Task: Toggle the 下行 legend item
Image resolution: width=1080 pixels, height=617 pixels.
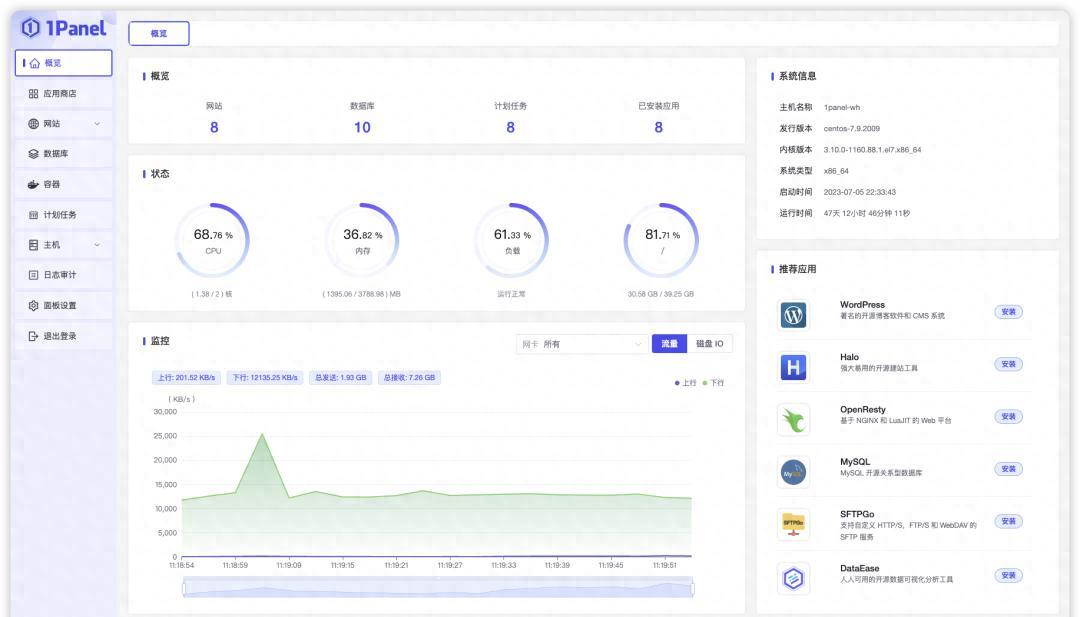Action: [x=713, y=383]
